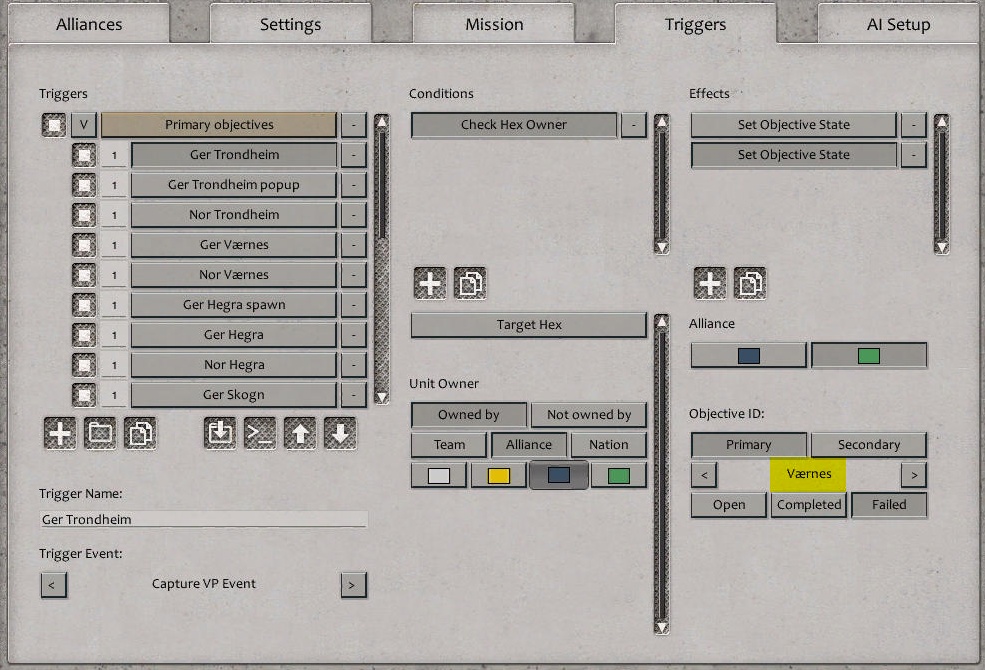Duplicate the selected trigger
The width and height of the screenshot is (985, 670).
[x=140, y=433]
